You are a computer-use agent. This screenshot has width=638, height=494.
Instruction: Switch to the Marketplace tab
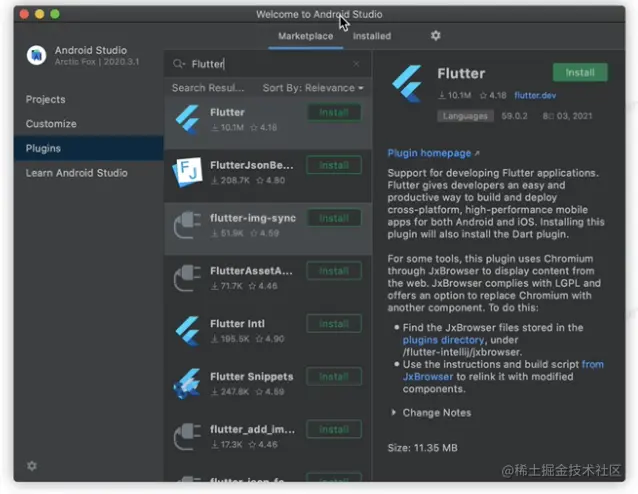[x=306, y=36]
